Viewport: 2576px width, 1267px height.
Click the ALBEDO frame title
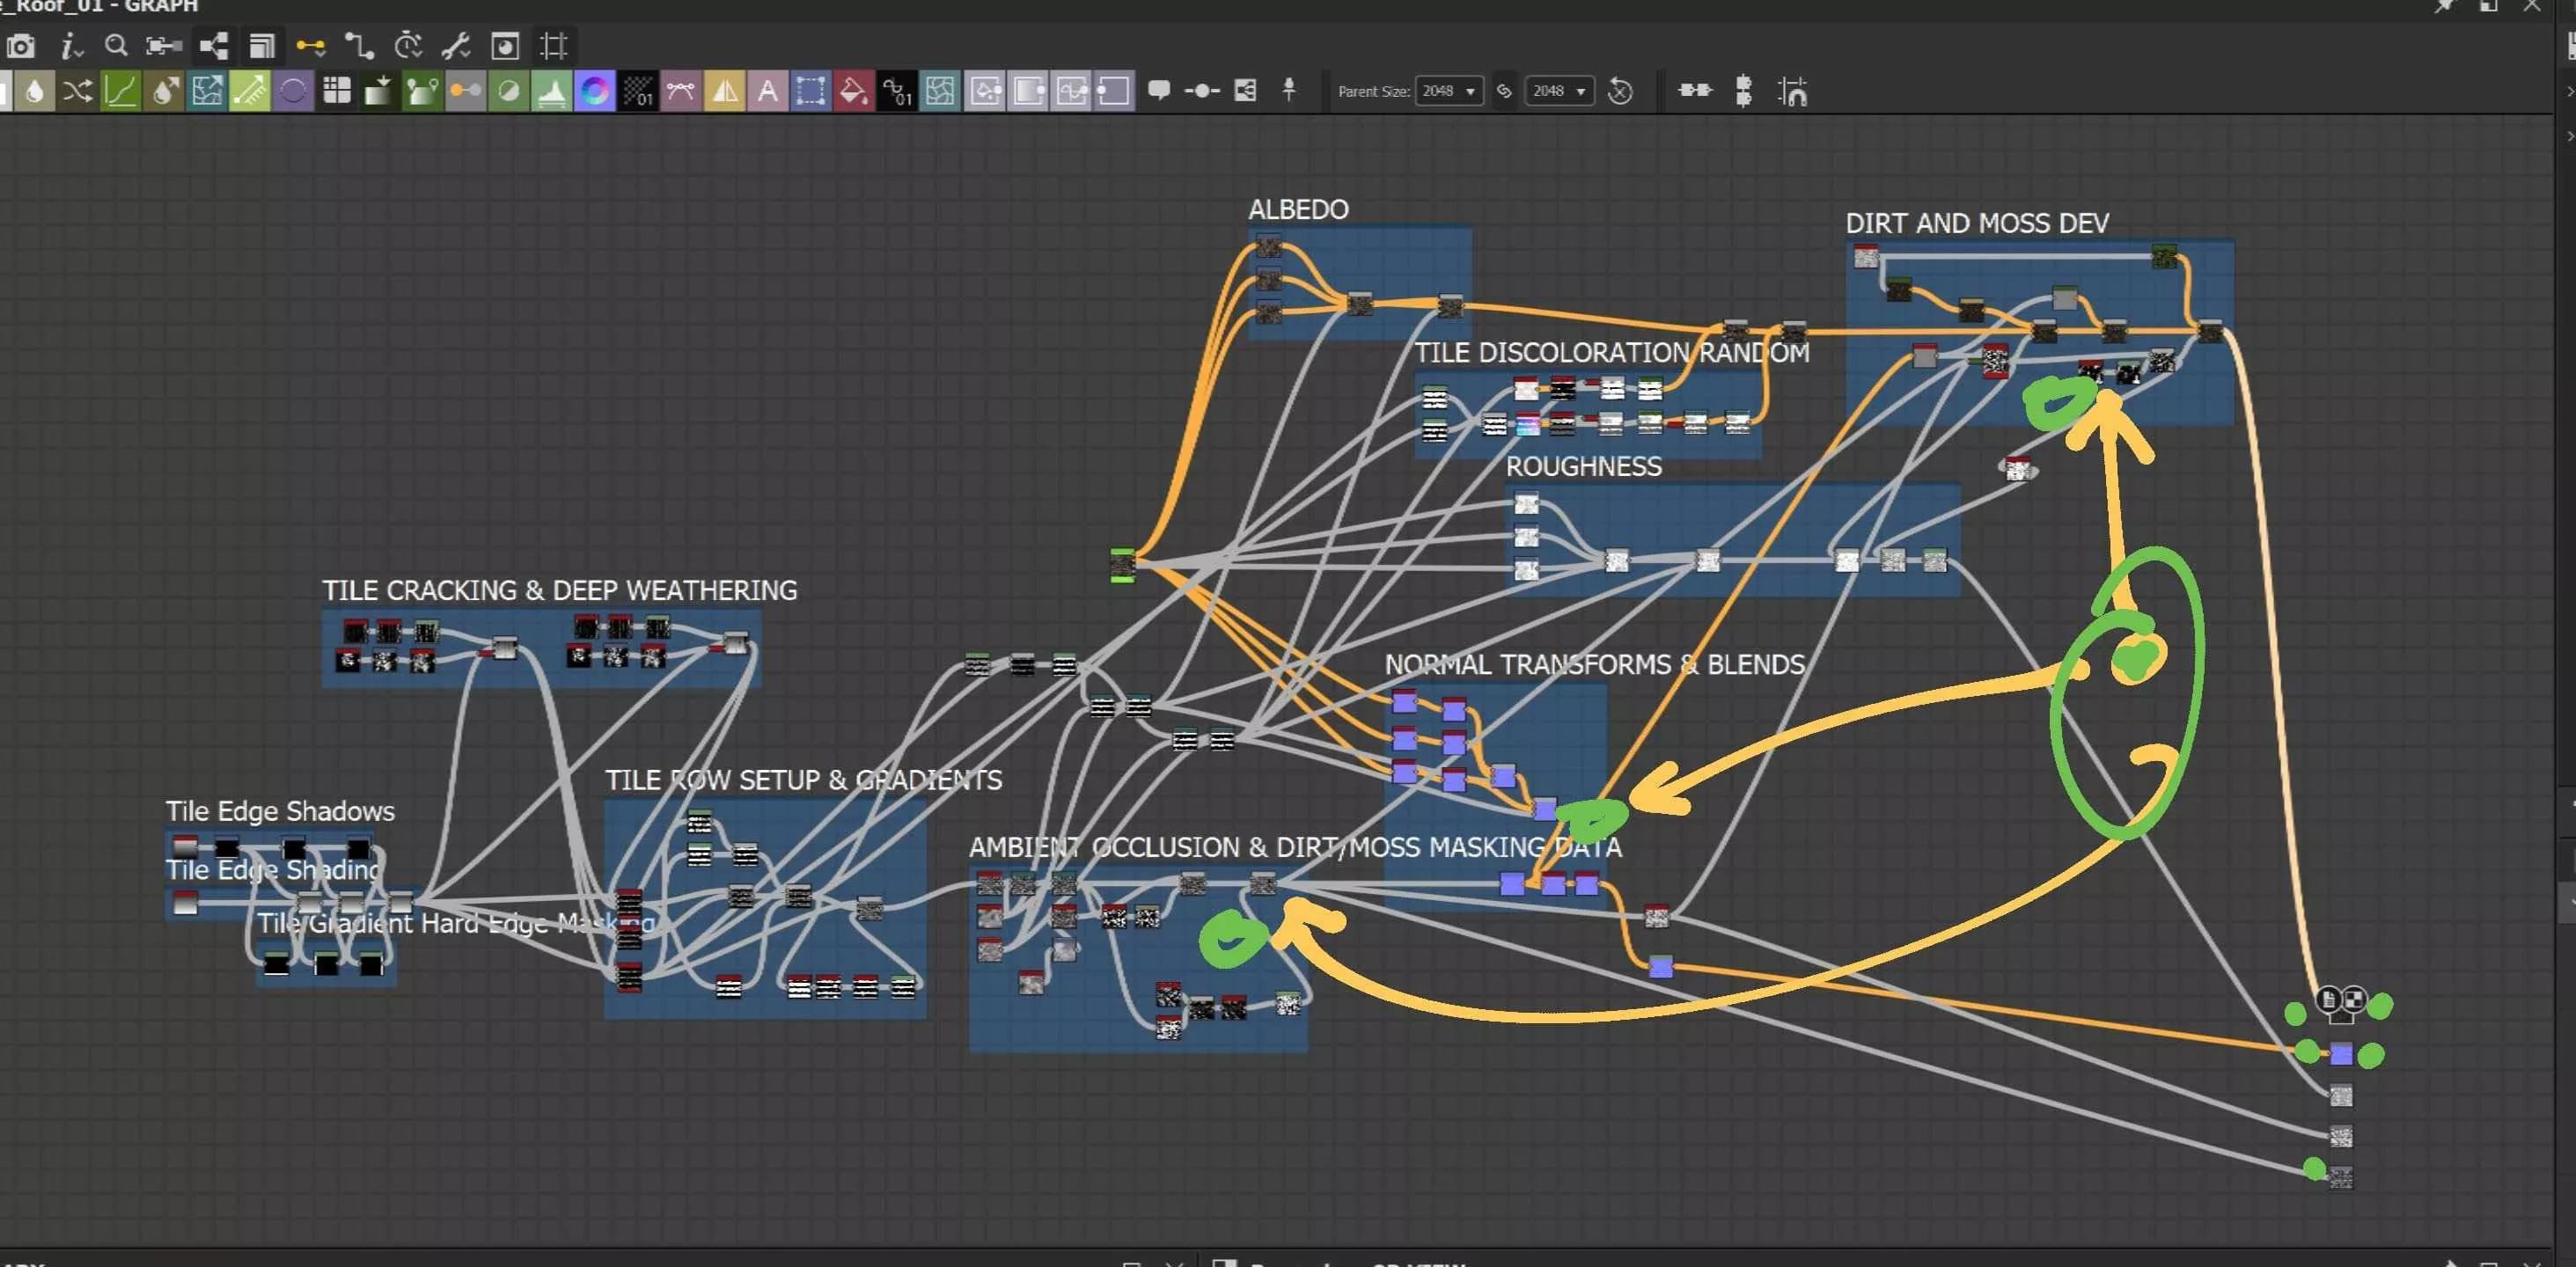(1297, 209)
